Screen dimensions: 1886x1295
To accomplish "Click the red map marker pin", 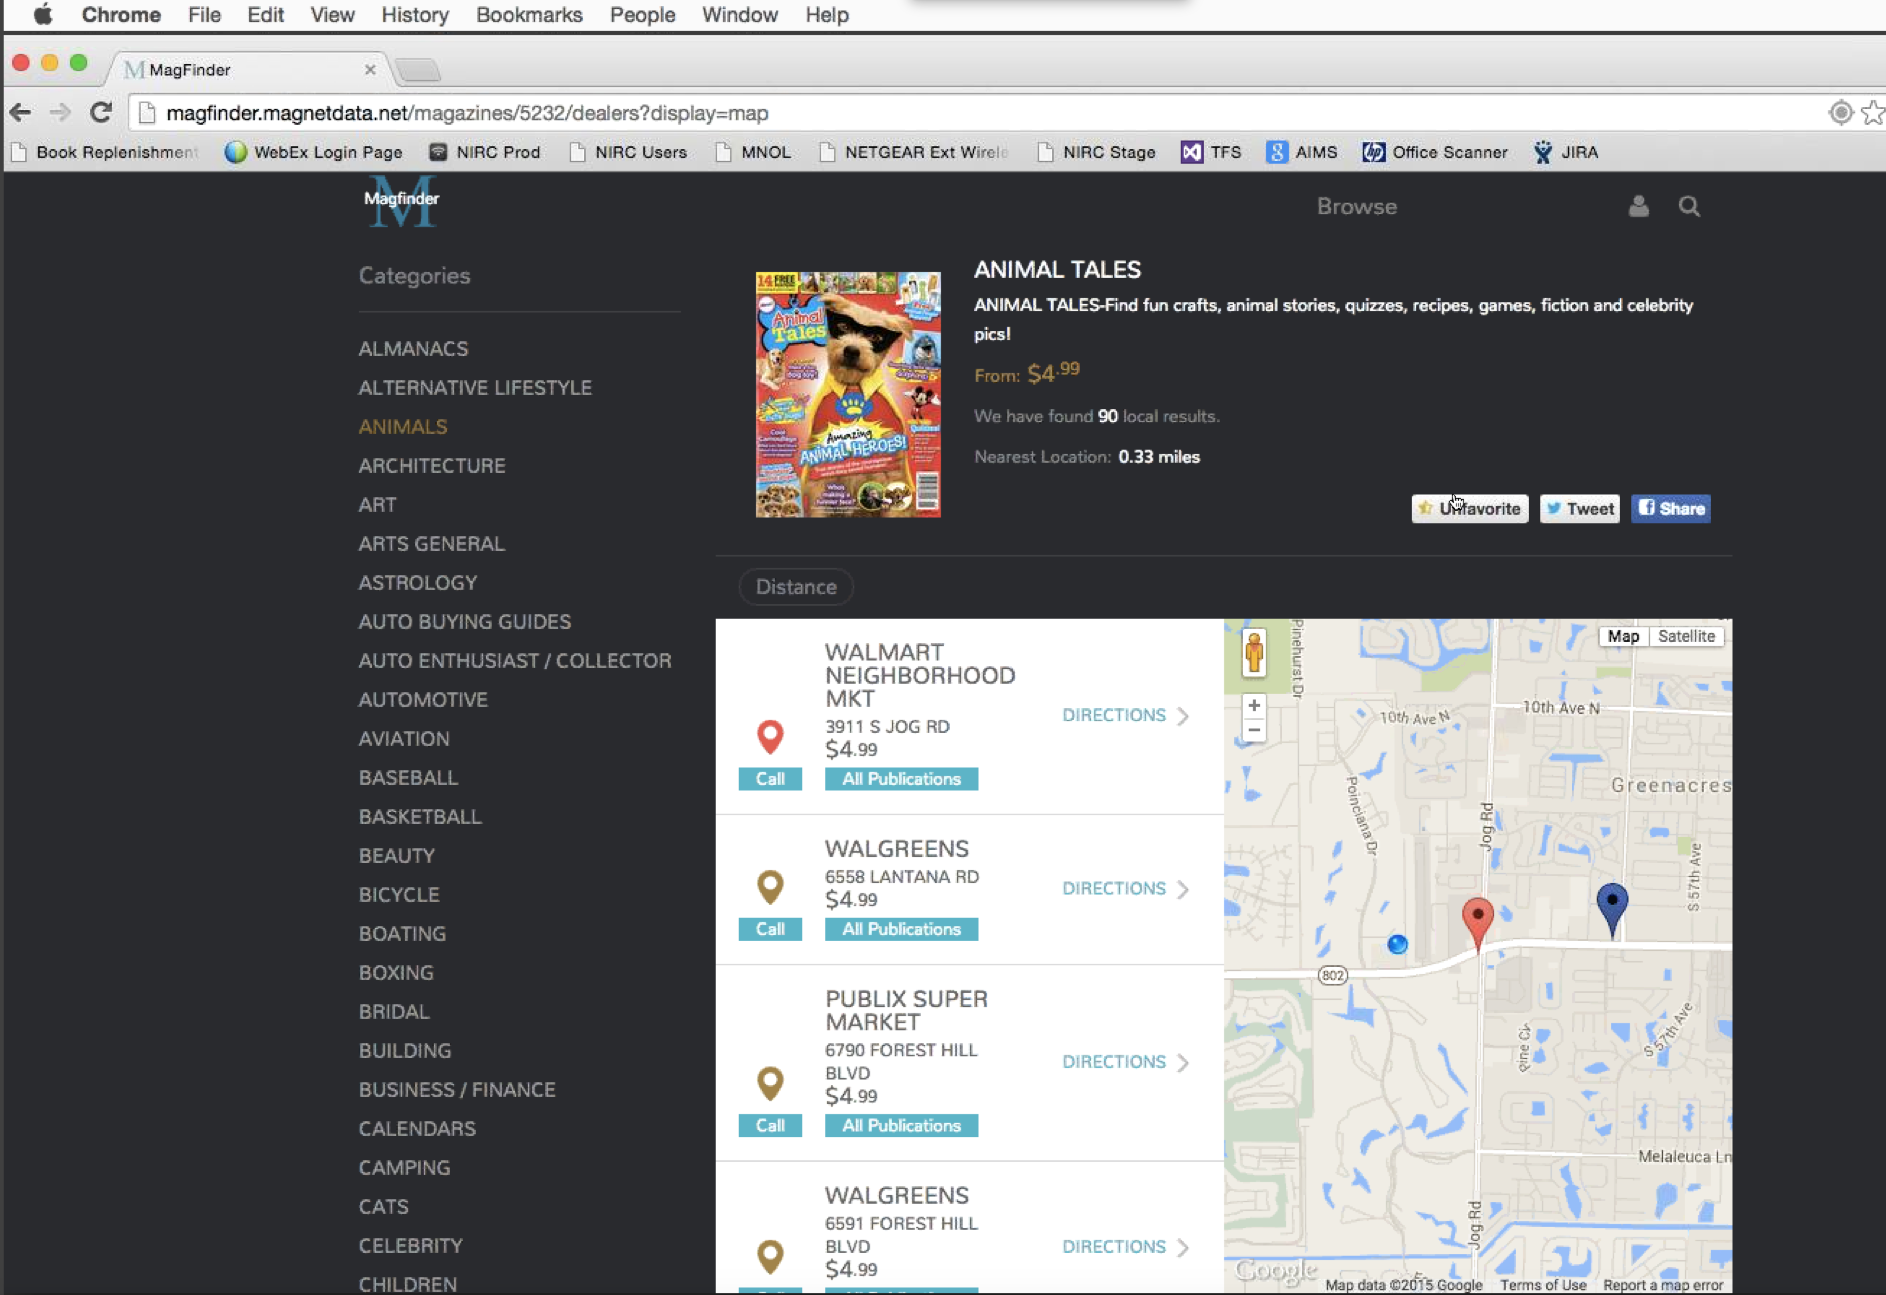I will 1477,919.
